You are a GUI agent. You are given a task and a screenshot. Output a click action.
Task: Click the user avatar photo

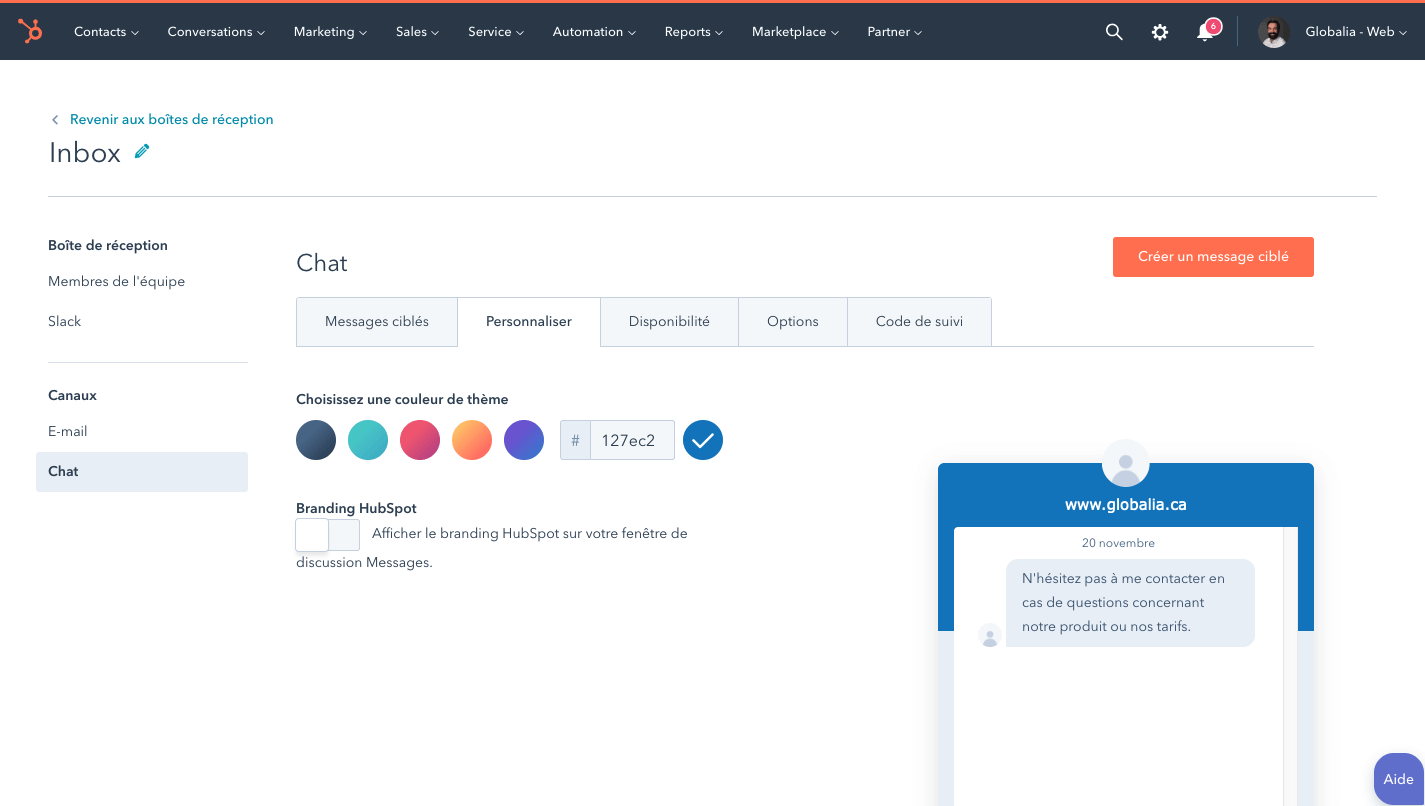1273,32
